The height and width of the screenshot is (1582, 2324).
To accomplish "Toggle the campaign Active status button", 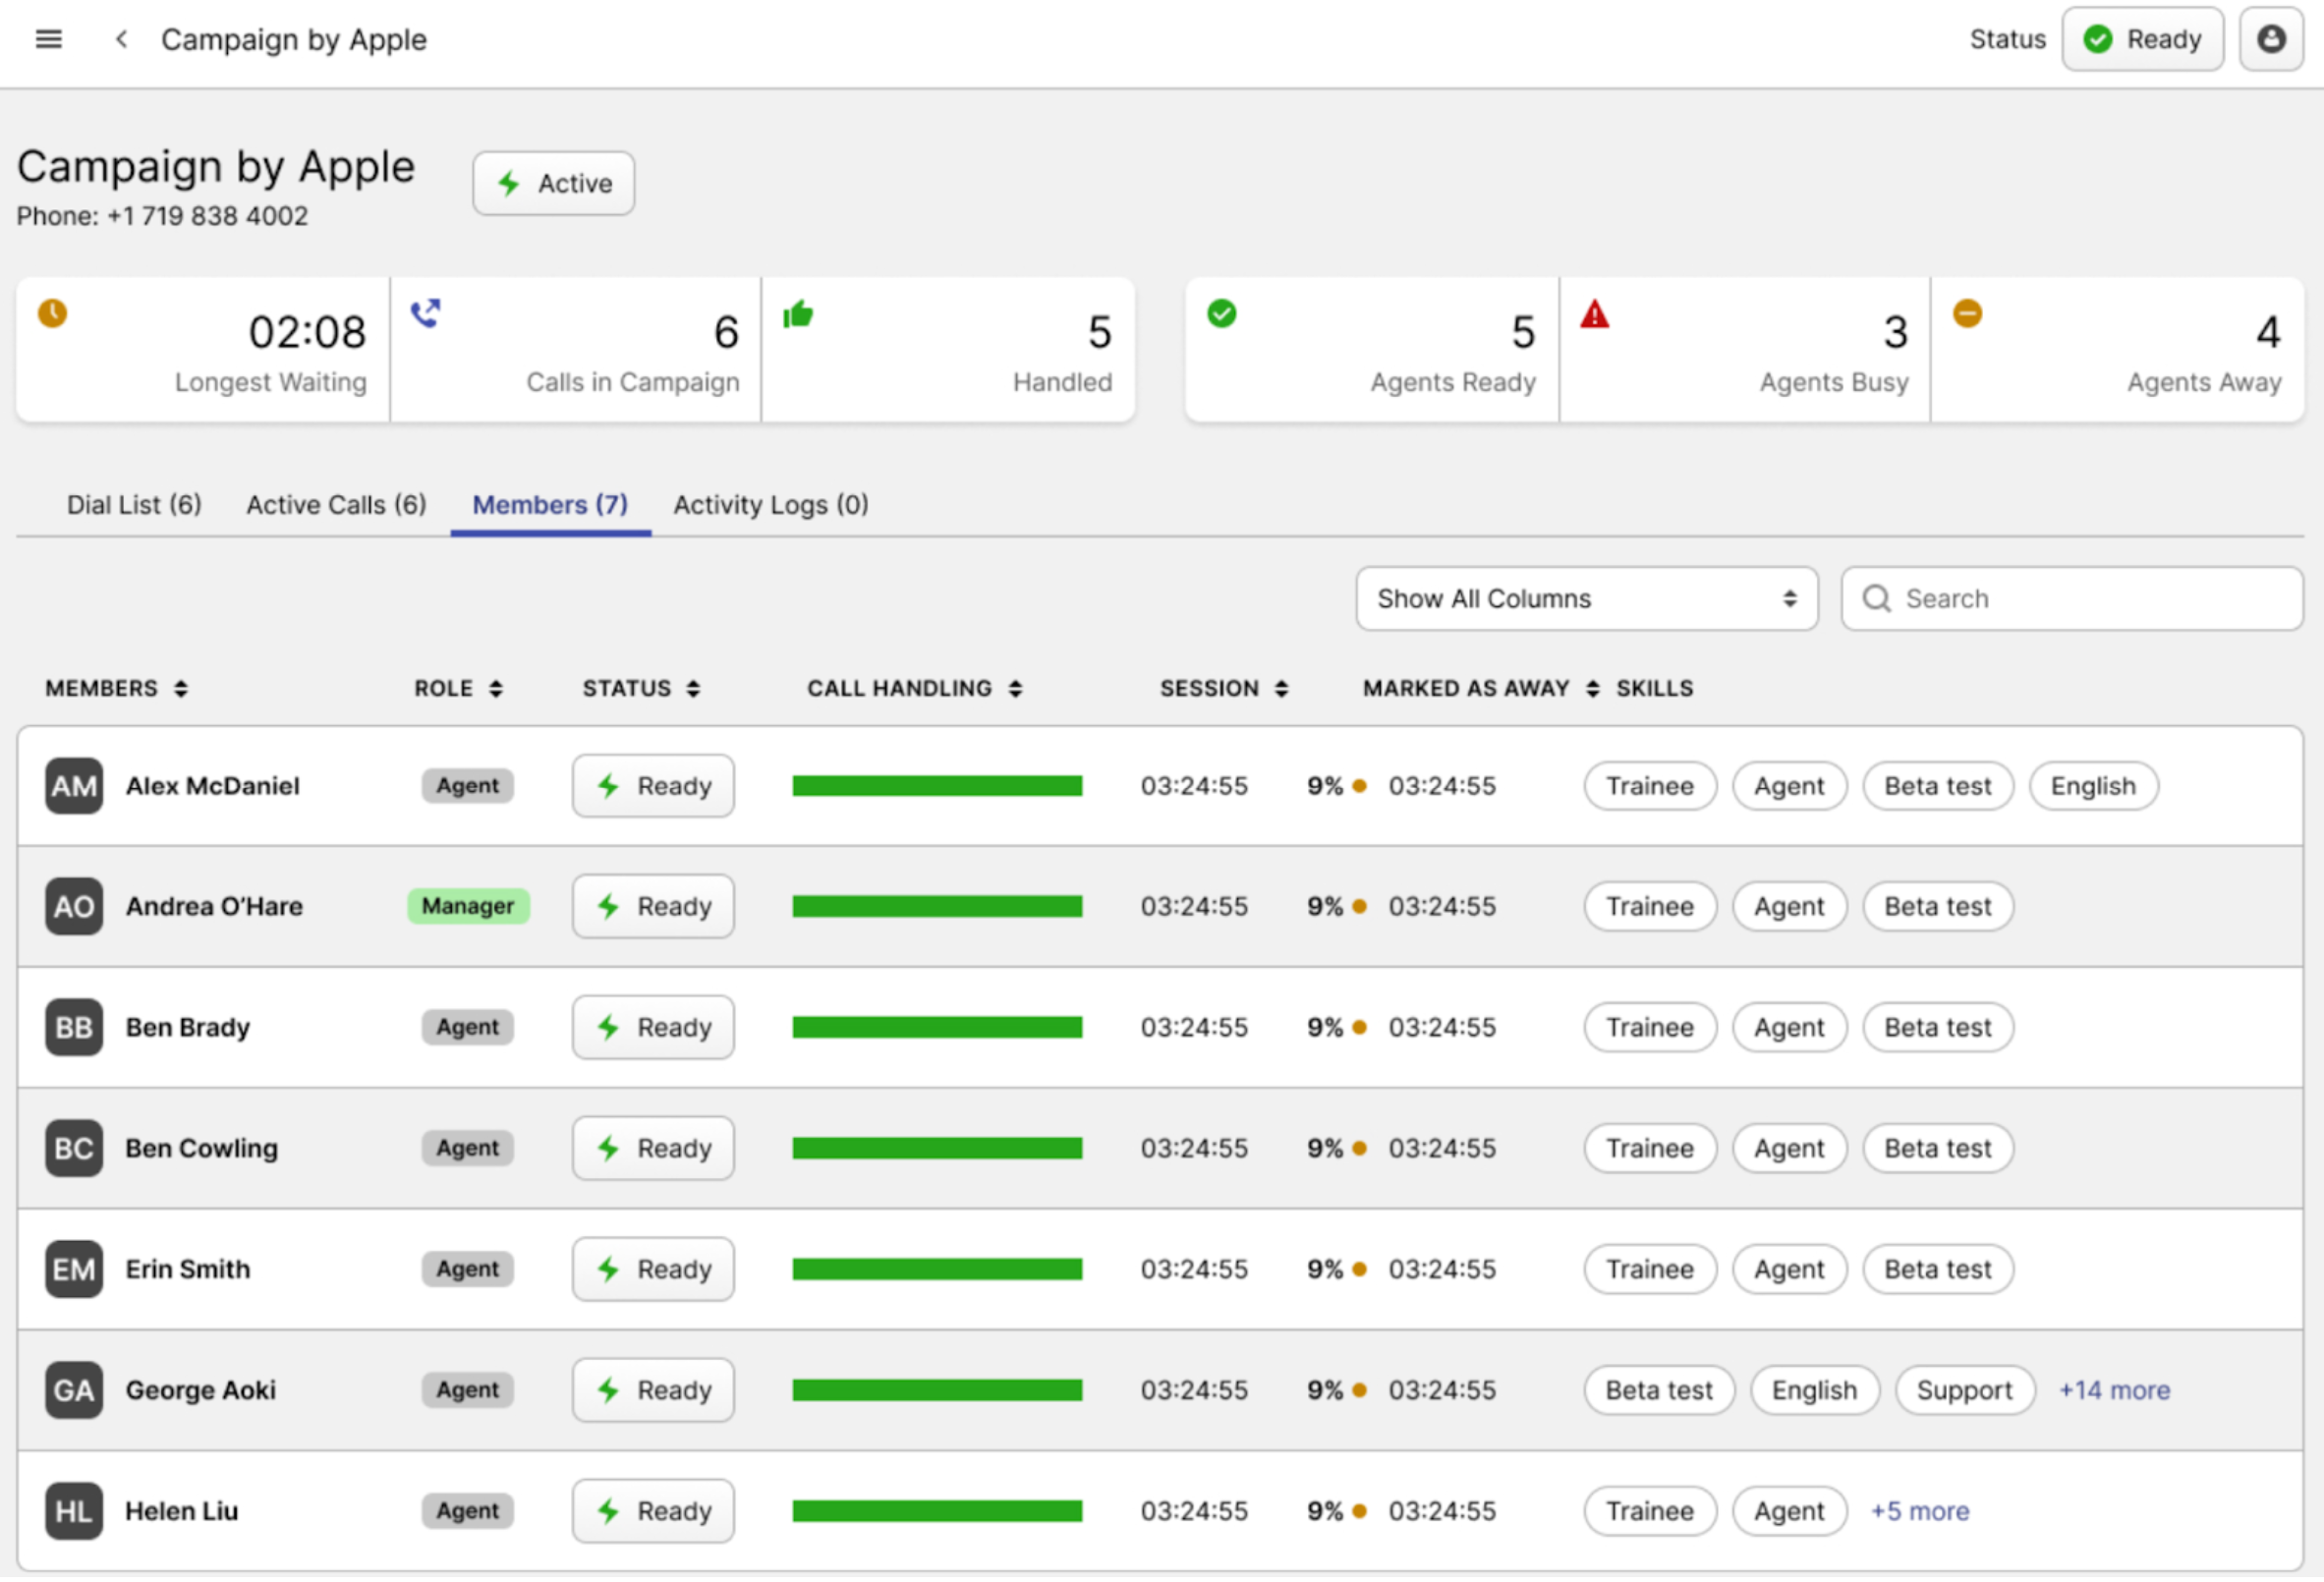I will (553, 183).
